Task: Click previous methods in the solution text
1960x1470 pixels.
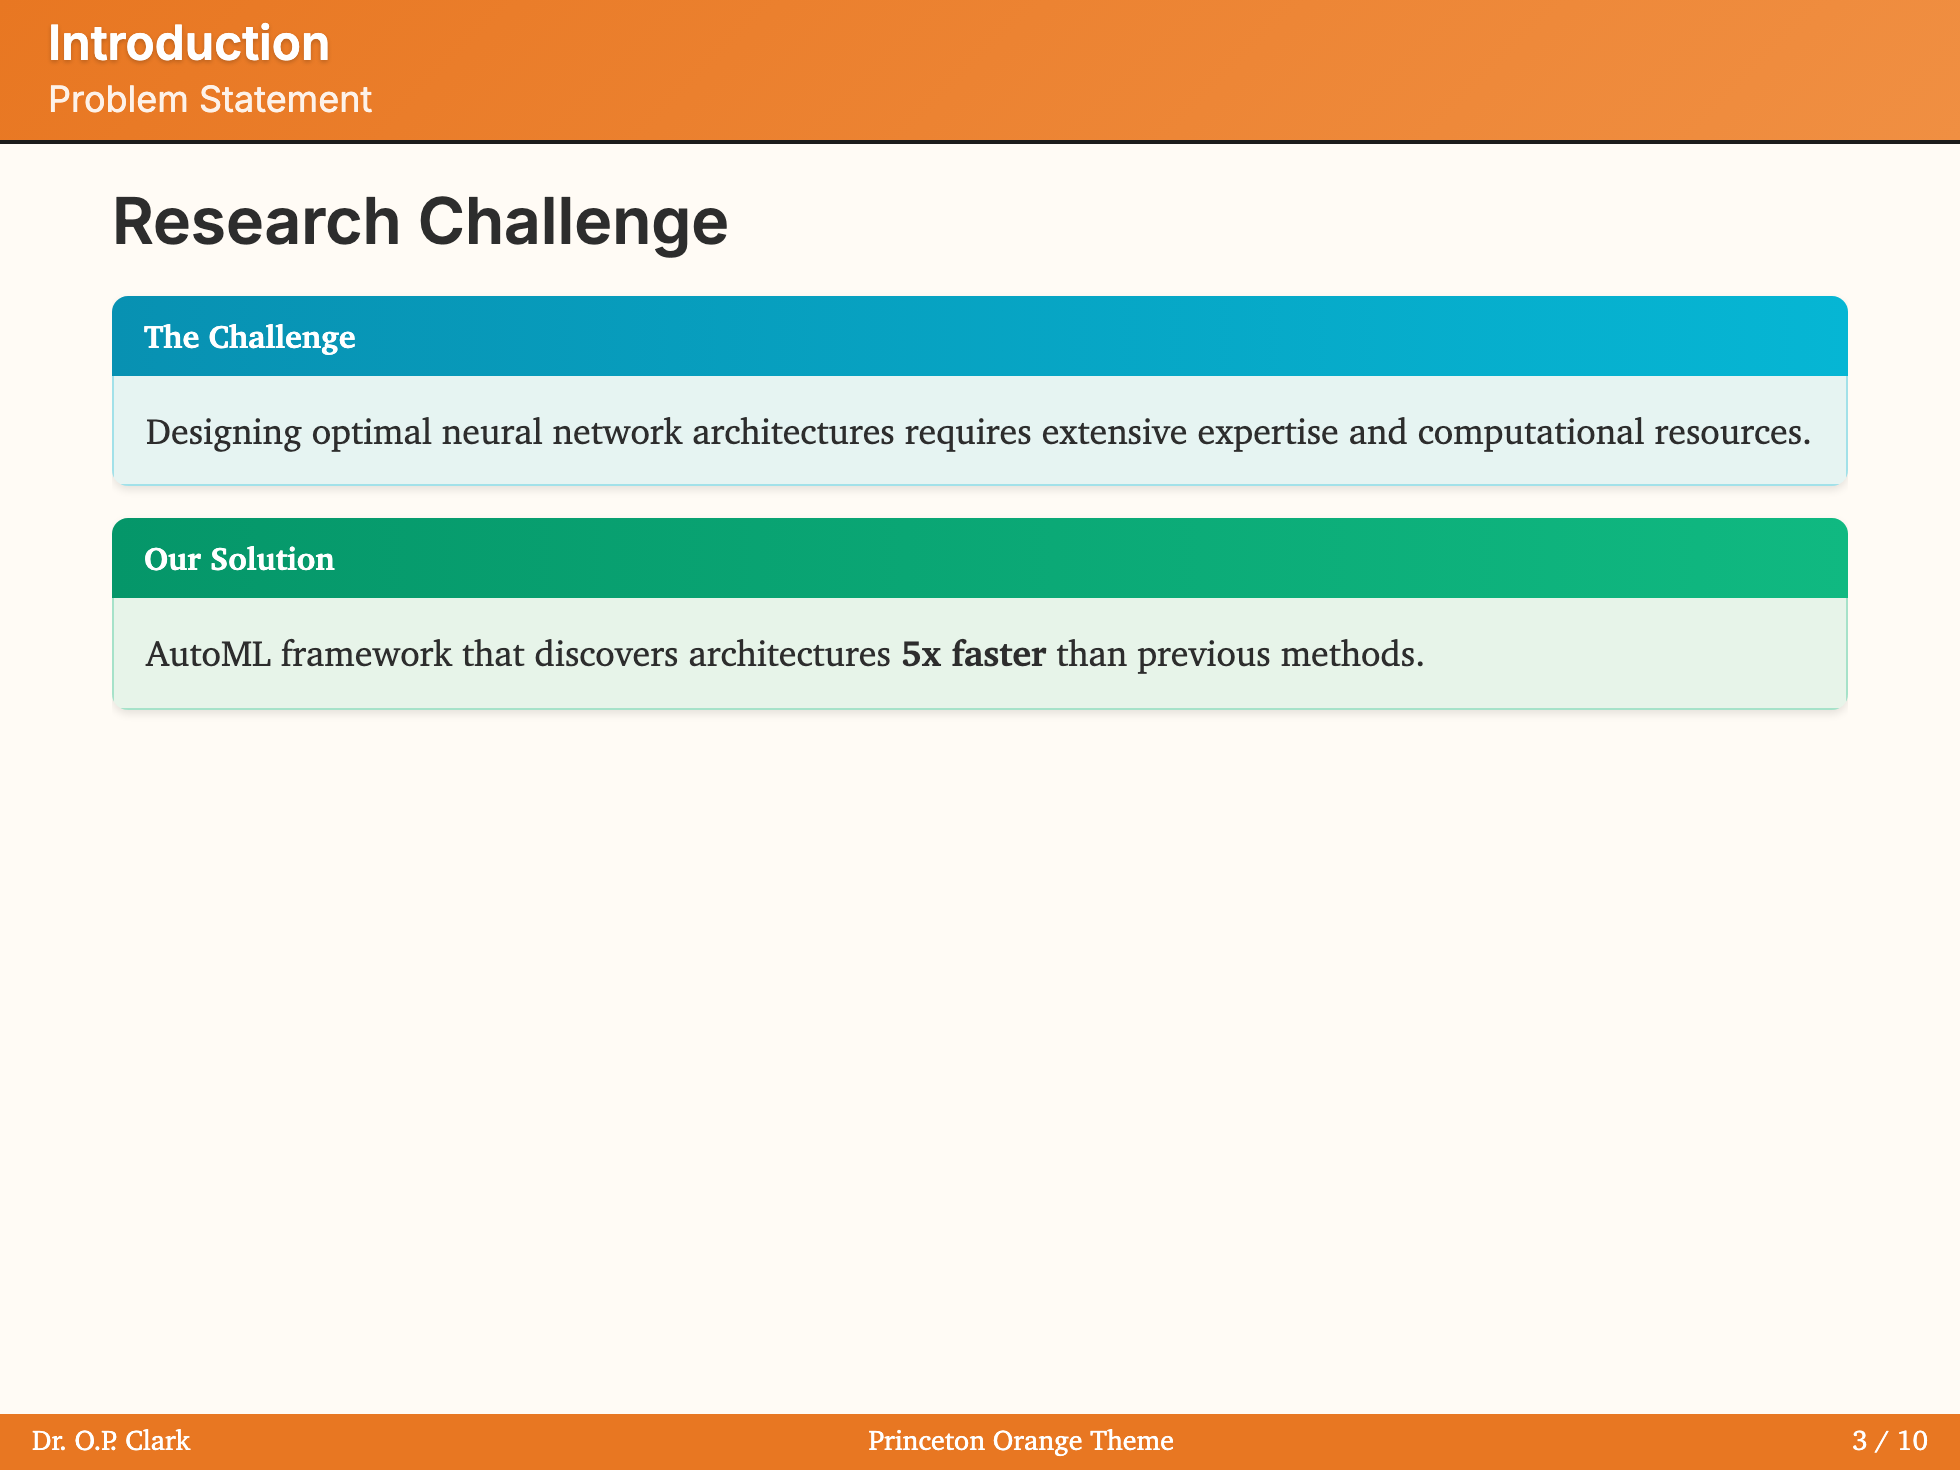Action: pos(1280,654)
